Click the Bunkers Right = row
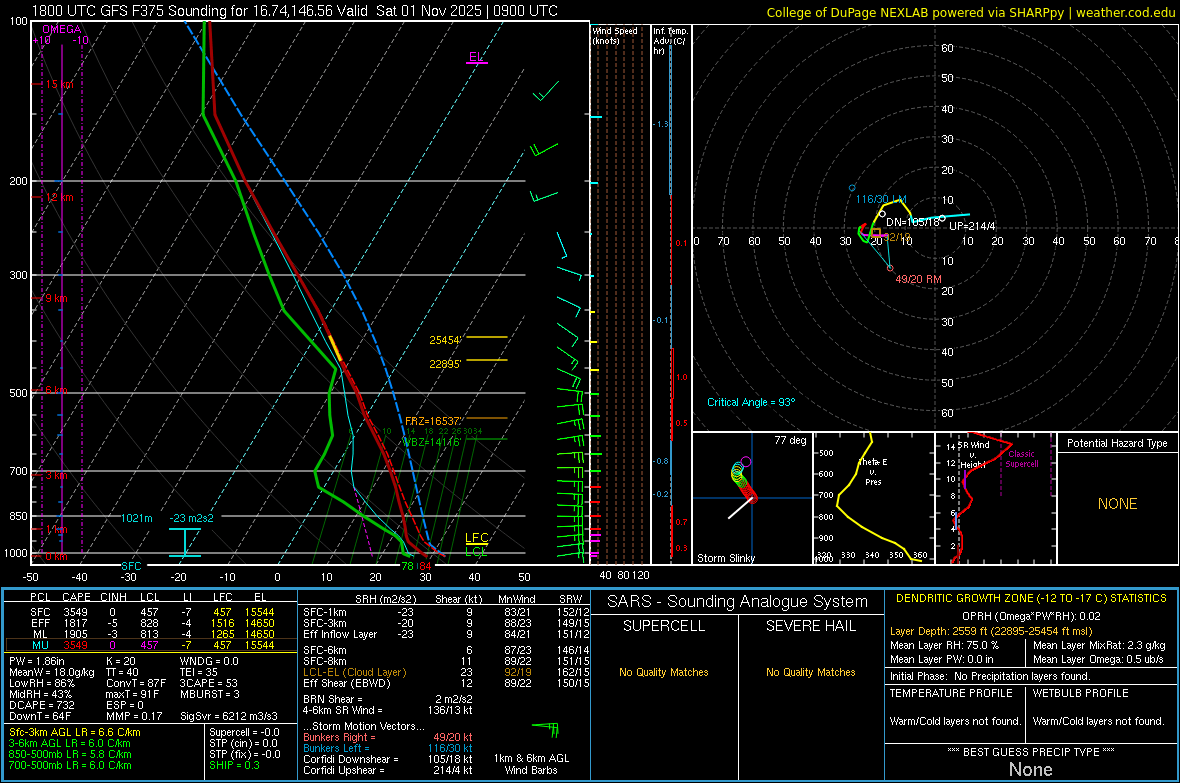This screenshot has height=783, width=1180. (x=388, y=737)
